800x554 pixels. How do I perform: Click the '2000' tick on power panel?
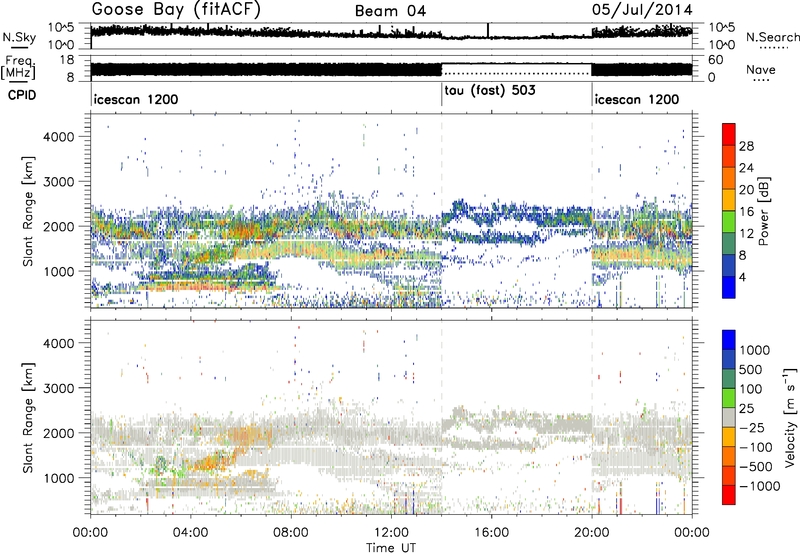[x=58, y=226]
